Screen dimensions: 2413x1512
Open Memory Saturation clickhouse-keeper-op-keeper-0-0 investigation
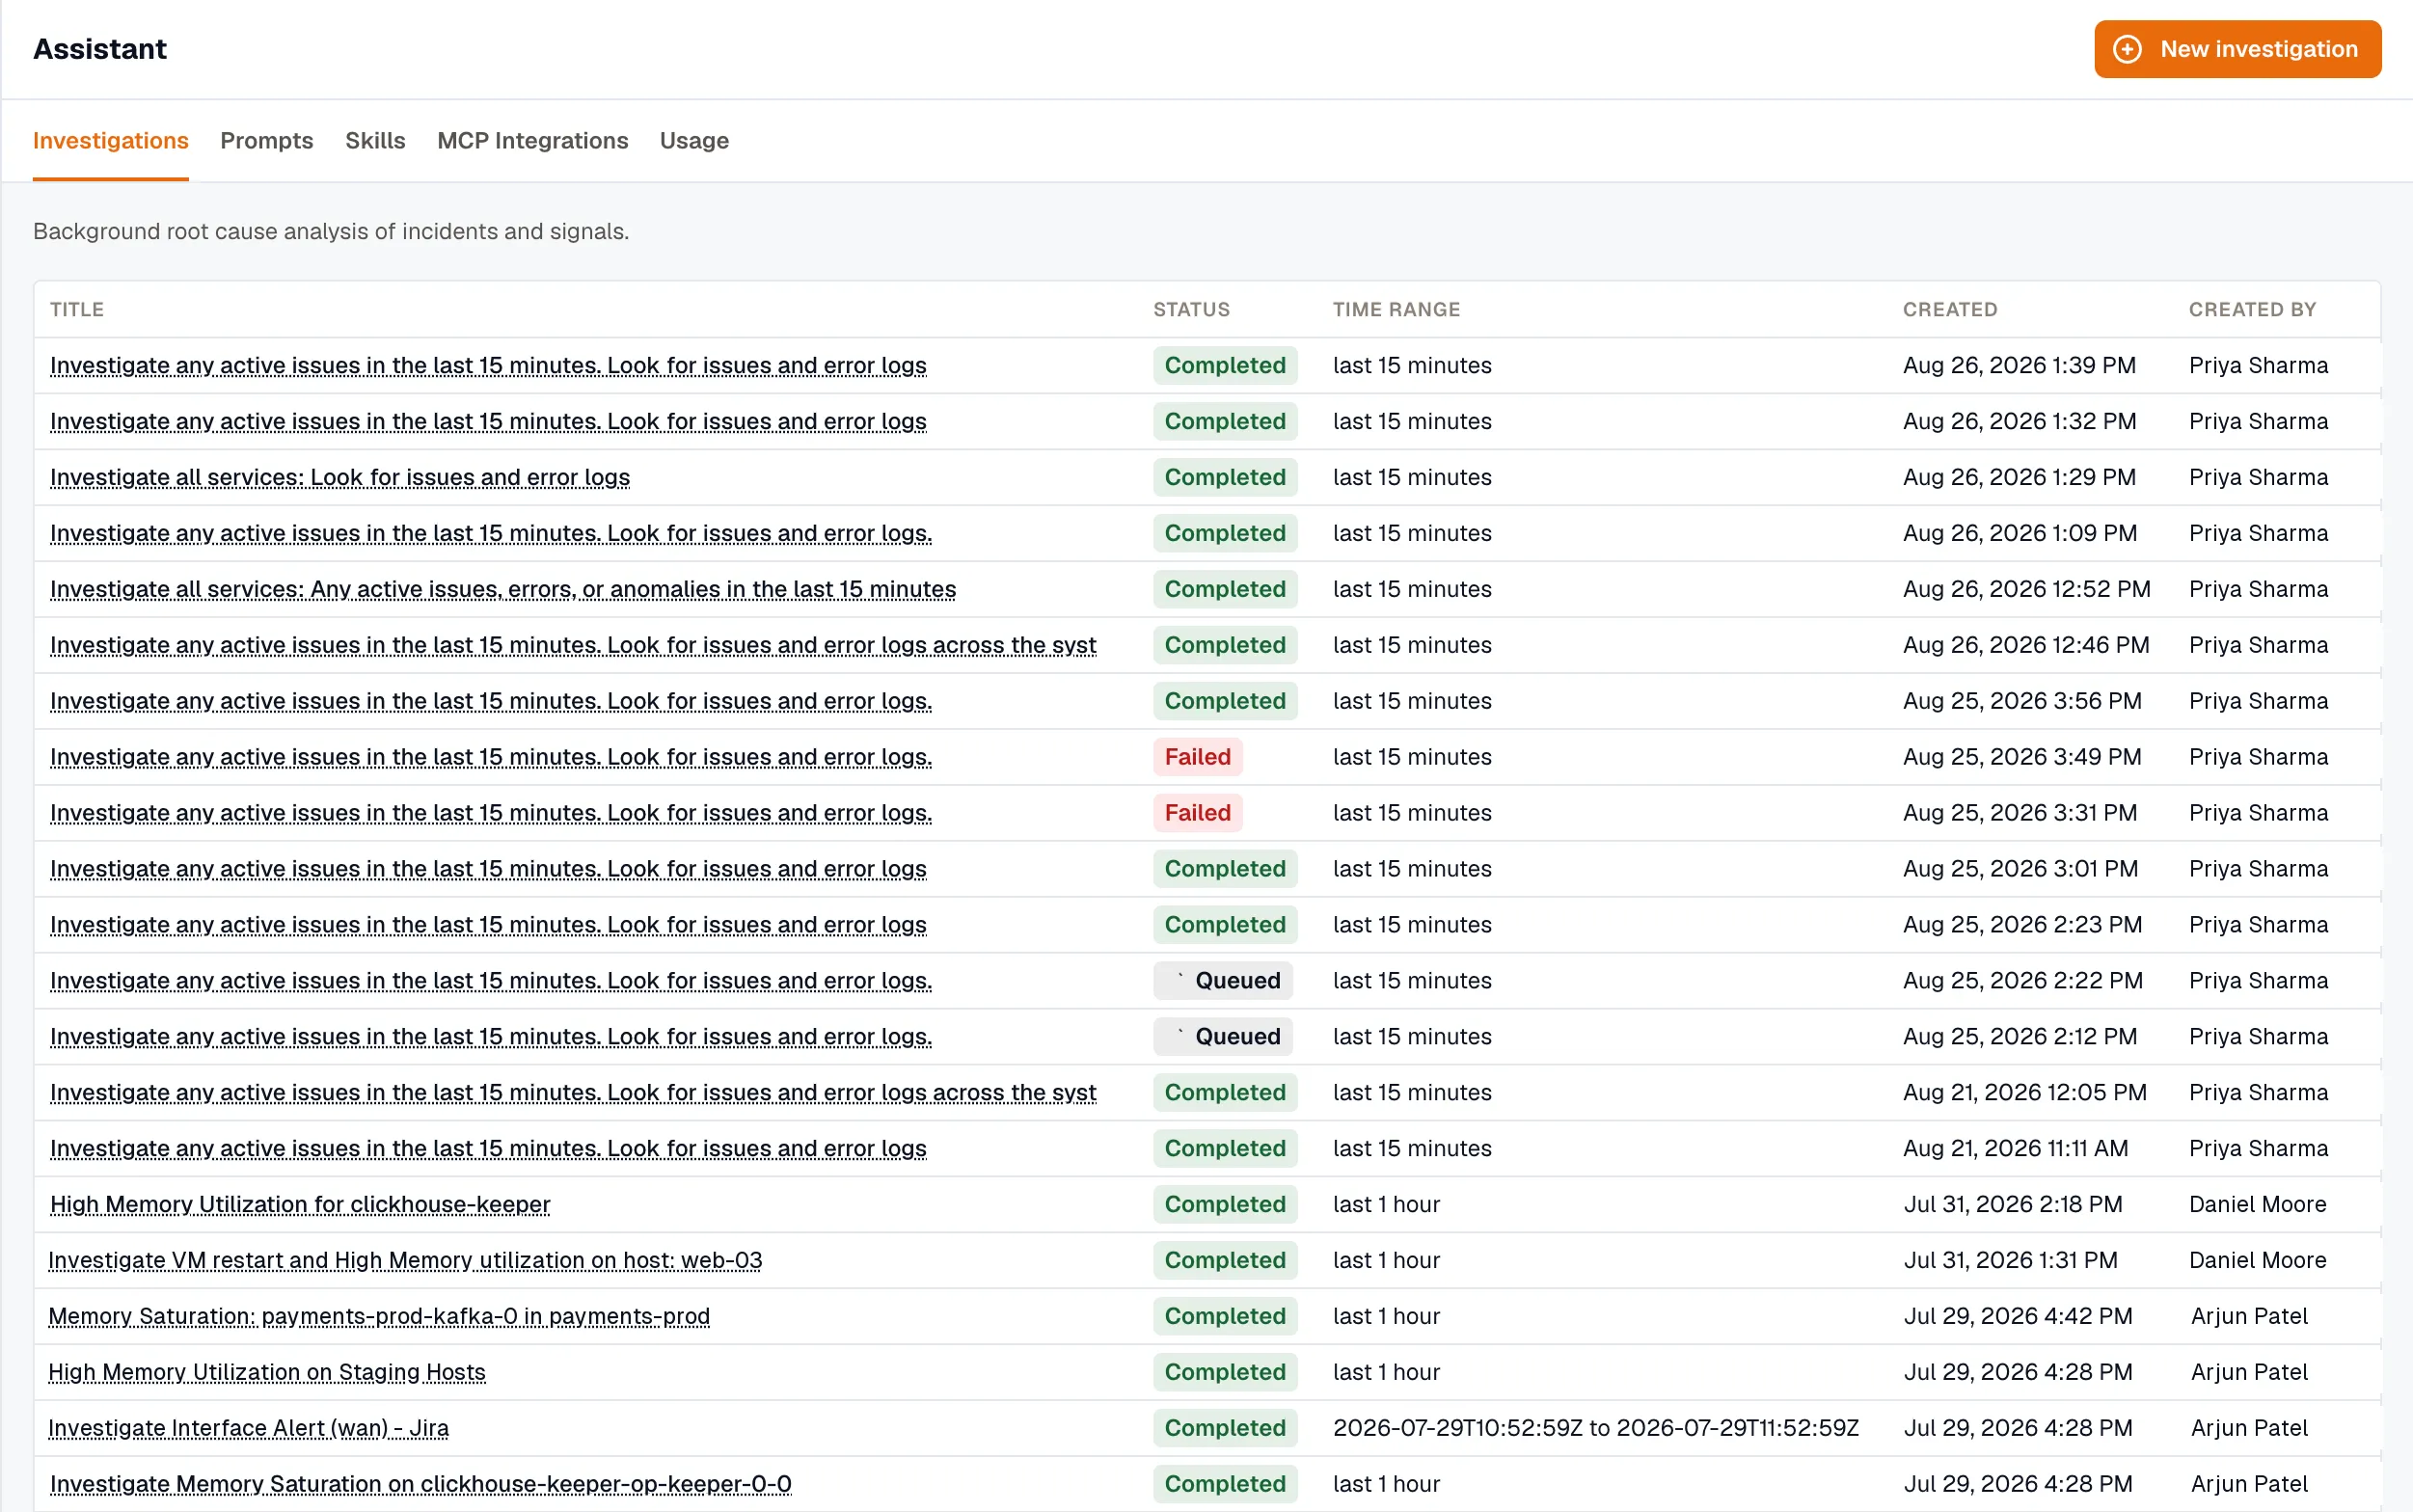[x=421, y=1485]
